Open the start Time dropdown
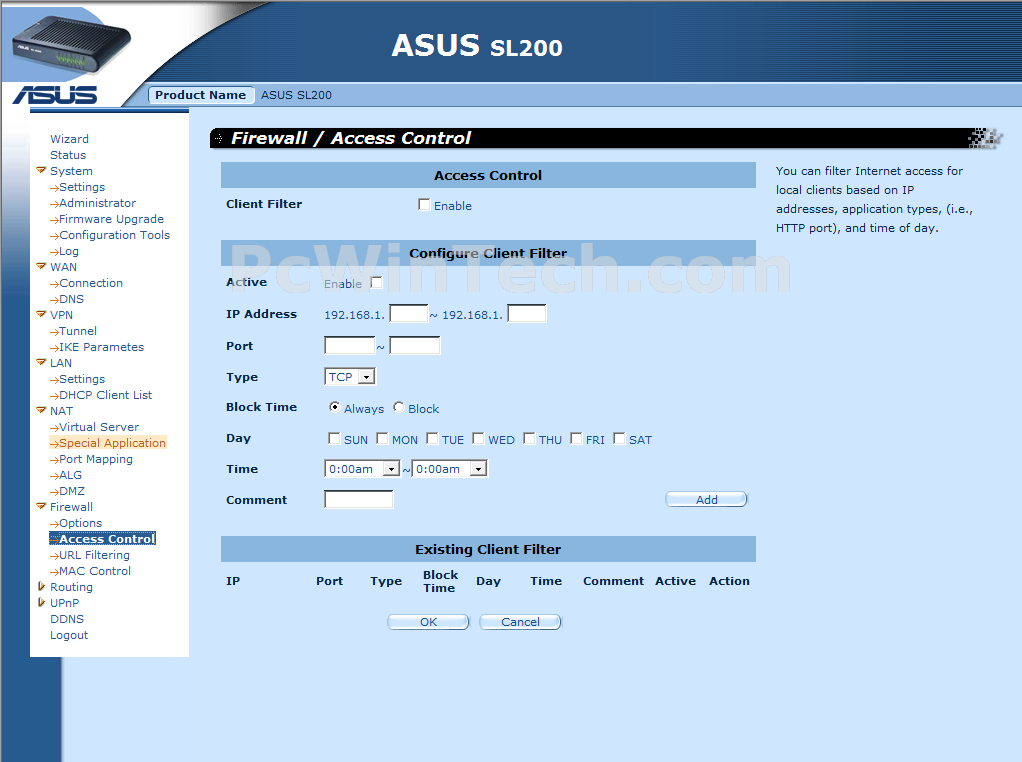 click(362, 469)
